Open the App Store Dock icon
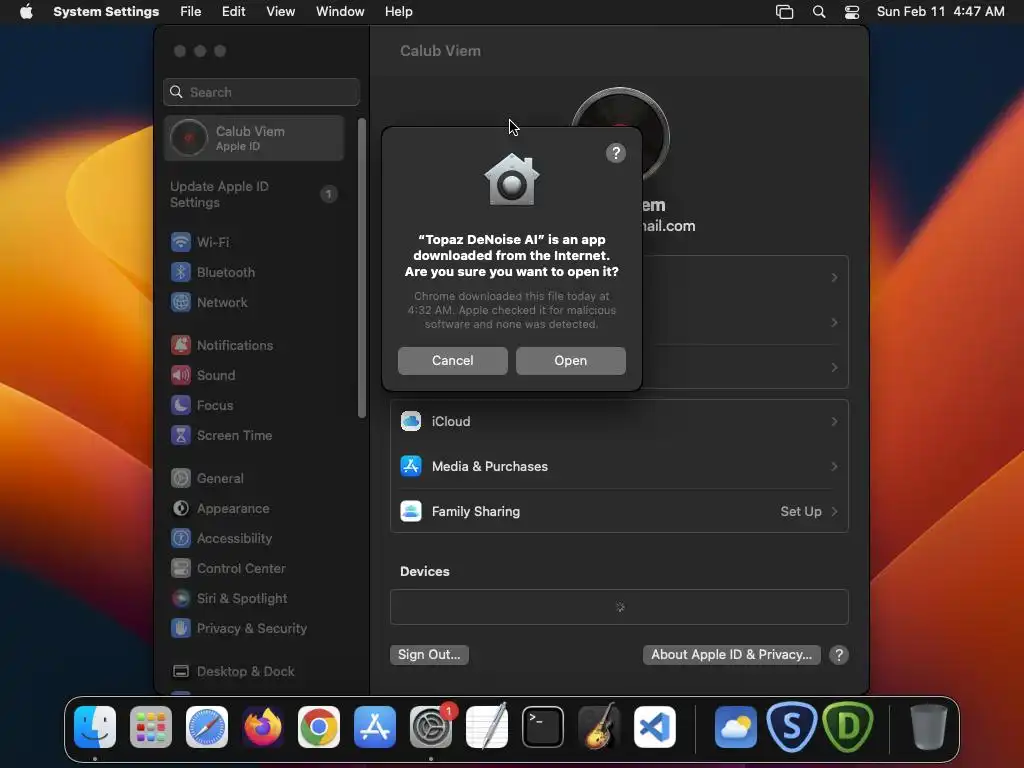The width and height of the screenshot is (1024, 768). click(375, 727)
